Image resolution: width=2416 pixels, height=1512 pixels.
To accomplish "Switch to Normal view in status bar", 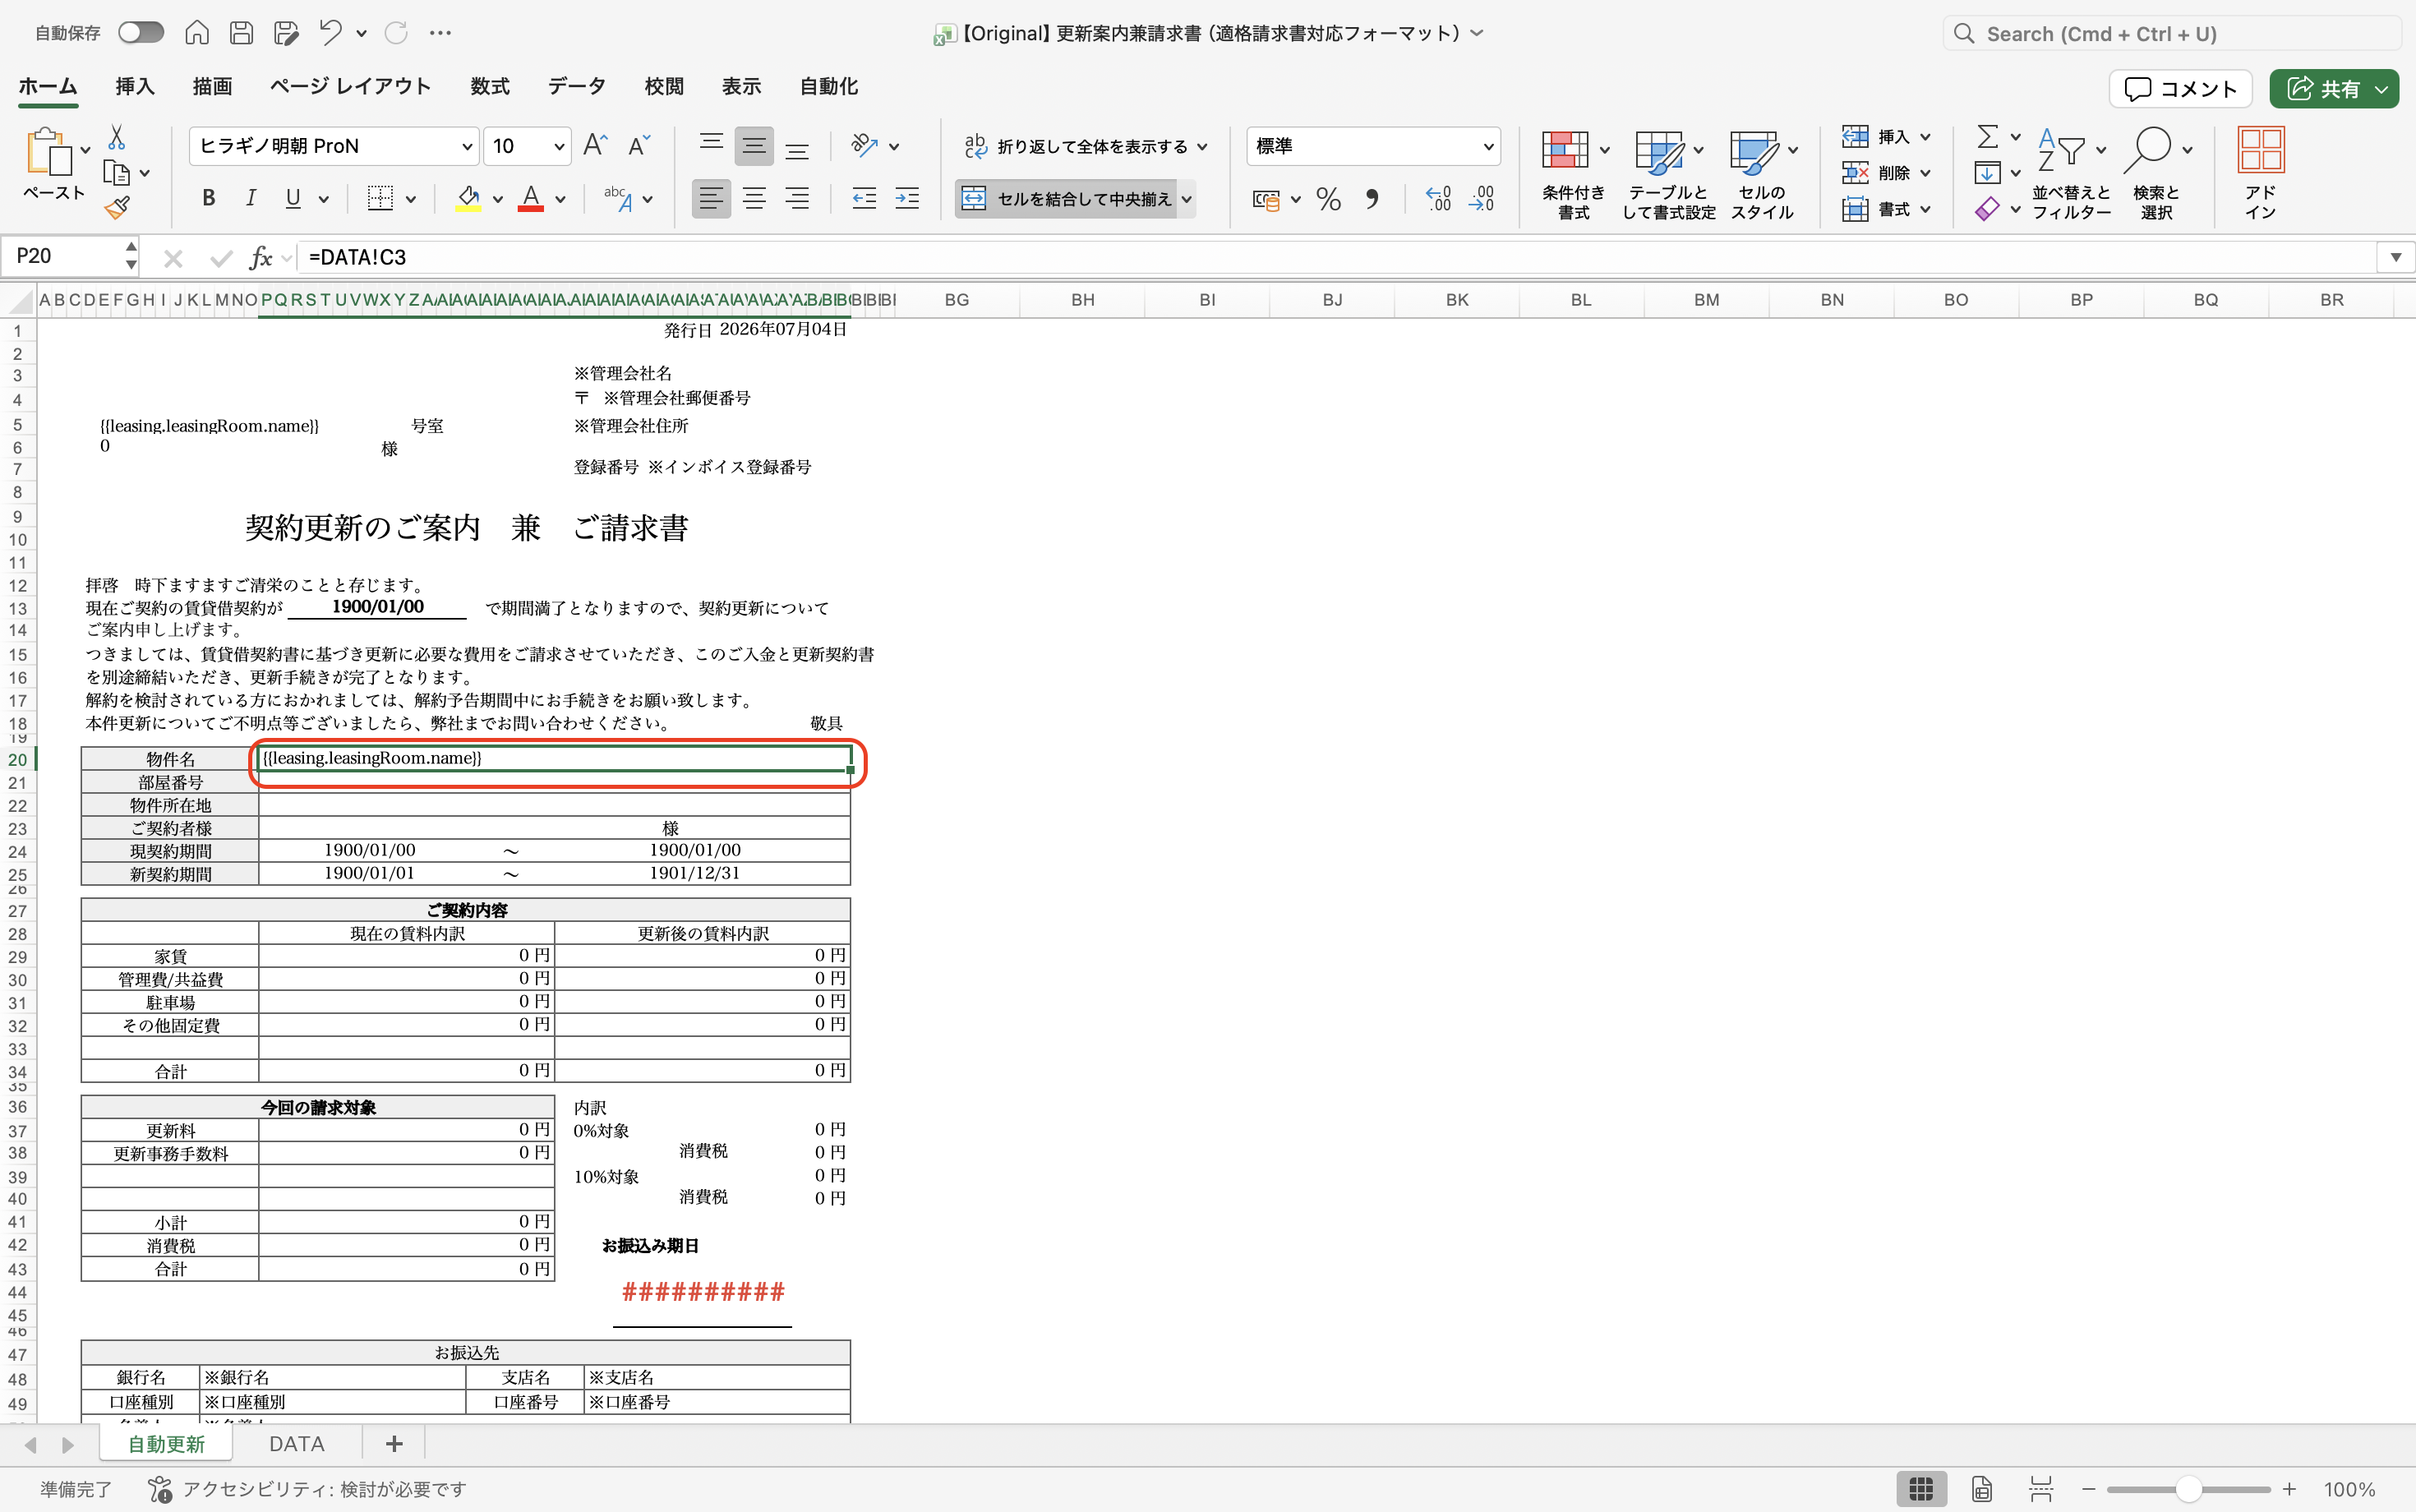I will coord(1921,1489).
